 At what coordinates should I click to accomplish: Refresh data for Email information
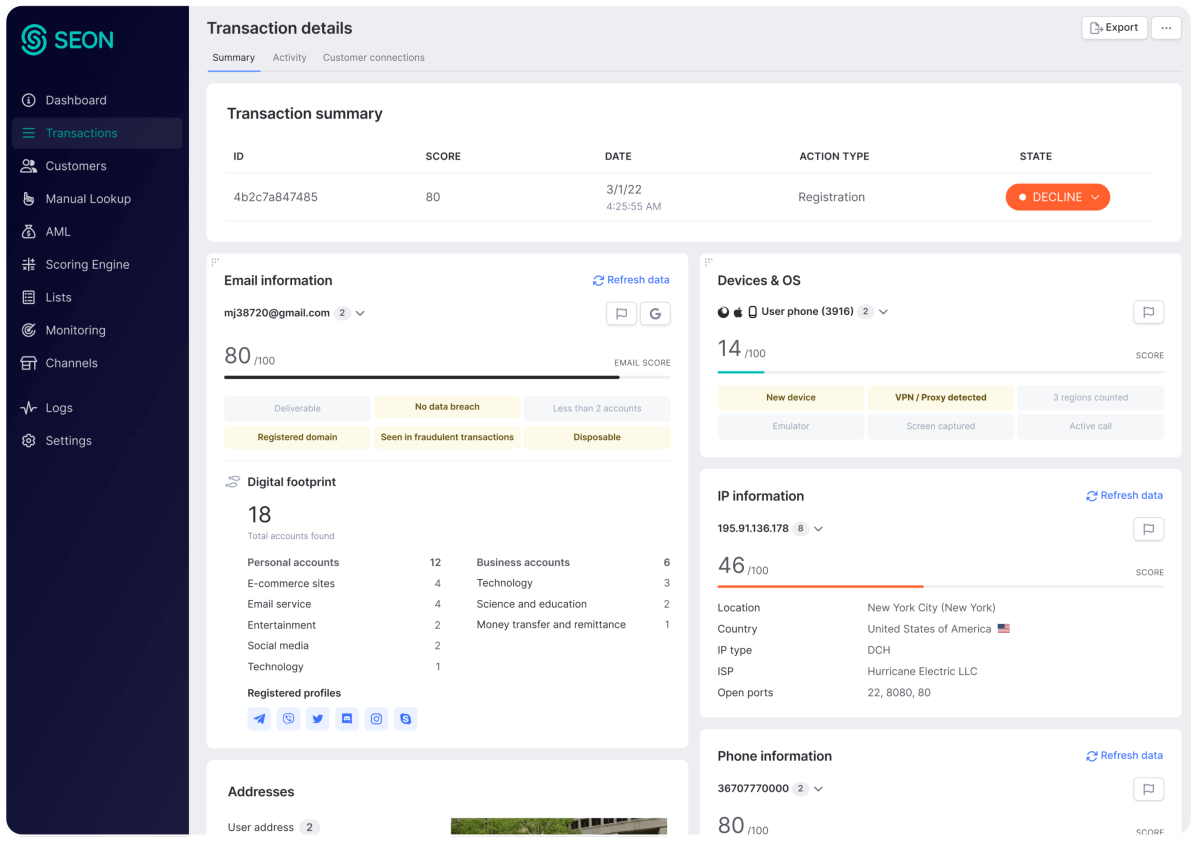[x=631, y=280]
